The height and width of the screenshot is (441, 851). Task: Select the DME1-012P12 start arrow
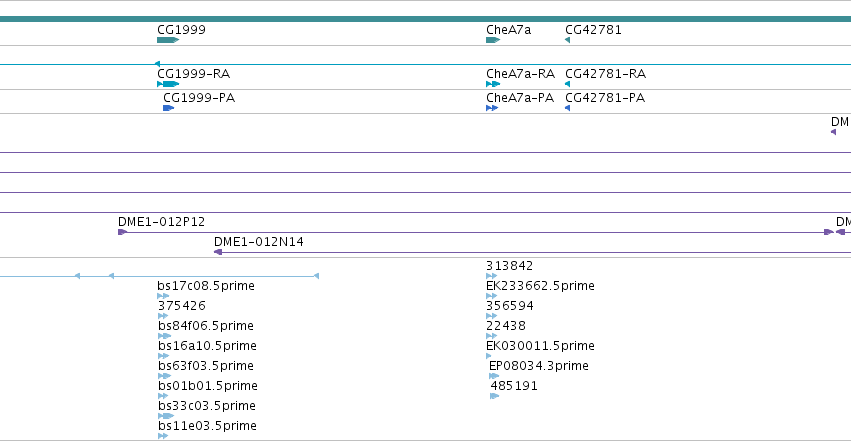(x=122, y=232)
